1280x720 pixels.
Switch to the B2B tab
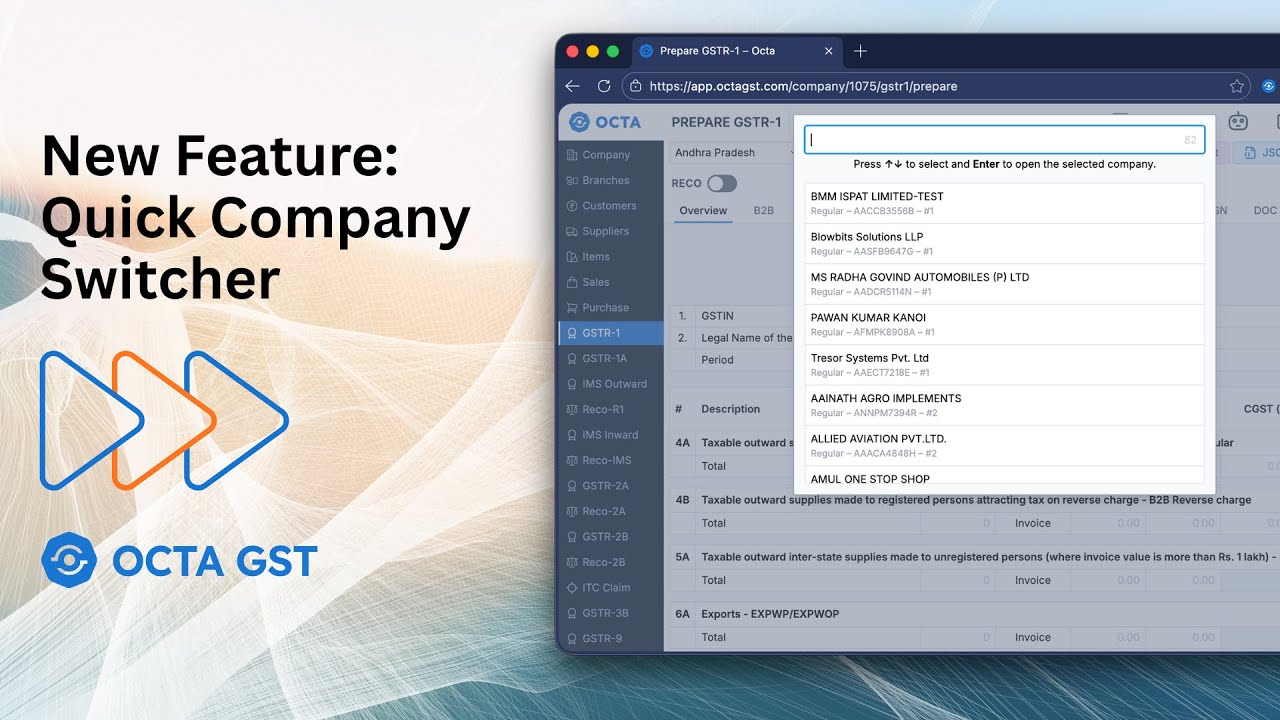point(764,211)
